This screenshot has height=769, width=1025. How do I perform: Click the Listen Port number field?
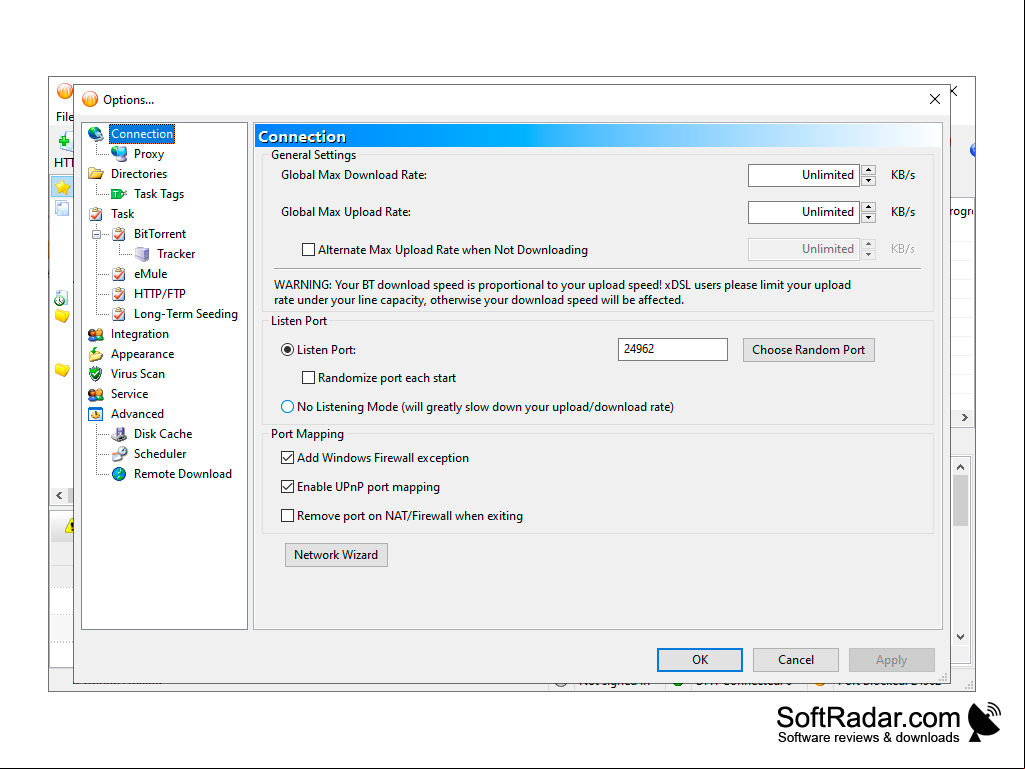pyautogui.click(x=673, y=349)
